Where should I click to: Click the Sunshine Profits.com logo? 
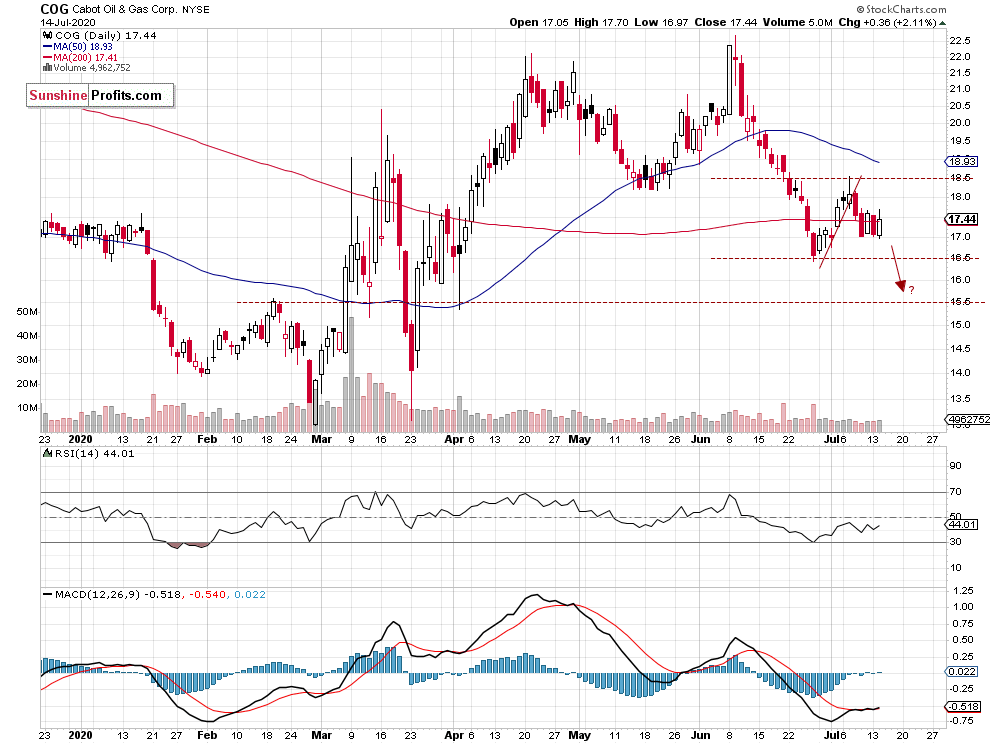pos(100,95)
